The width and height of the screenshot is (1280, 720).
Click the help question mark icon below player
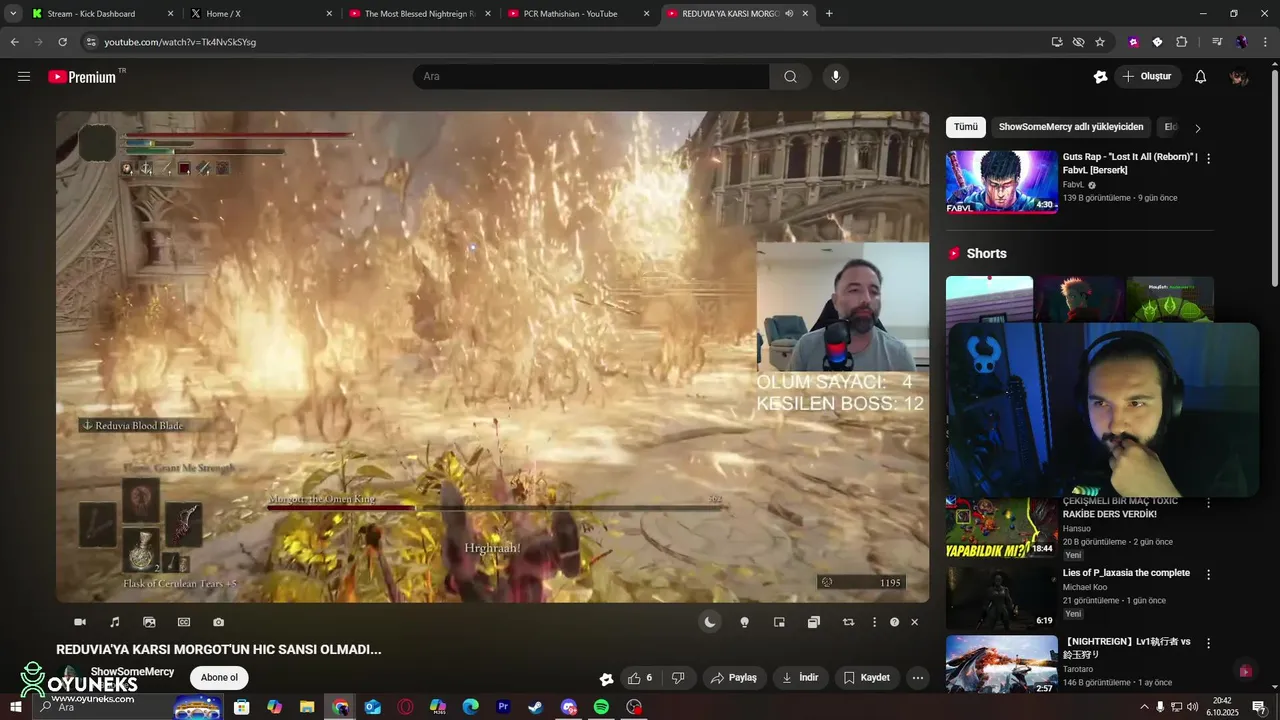(894, 622)
